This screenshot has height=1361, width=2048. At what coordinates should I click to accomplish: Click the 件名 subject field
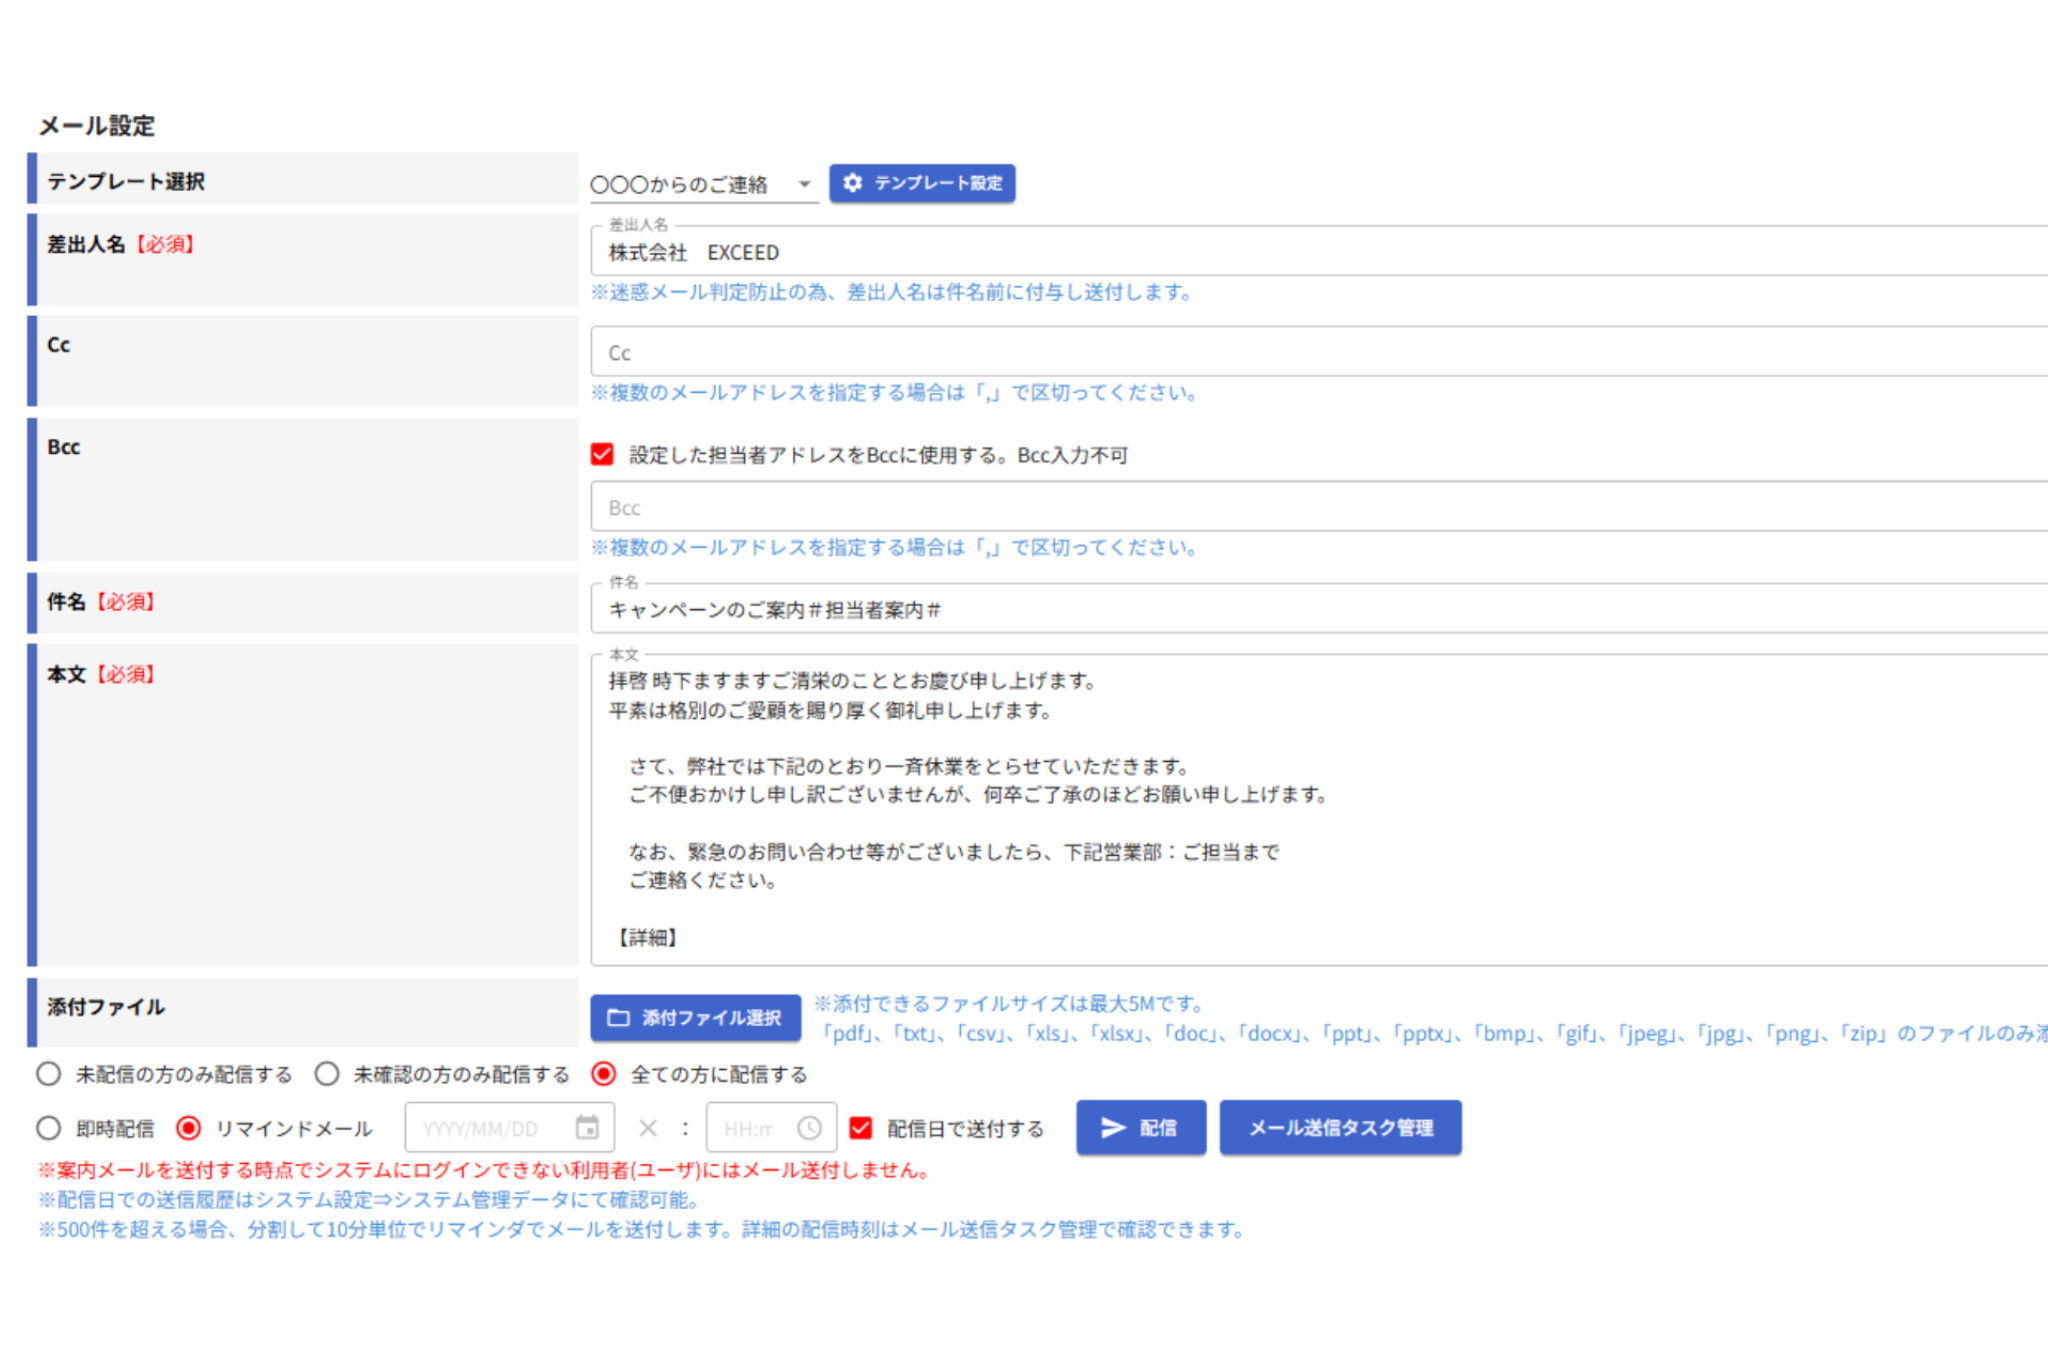(x=1319, y=609)
